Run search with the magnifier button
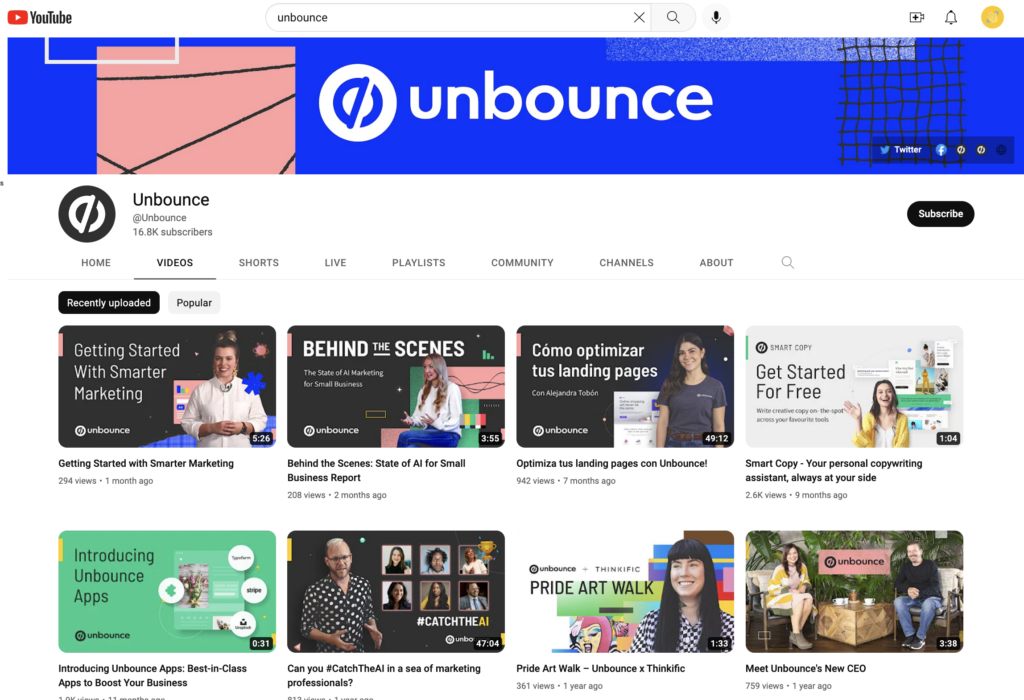This screenshot has width=1024, height=700. (673, 18)
